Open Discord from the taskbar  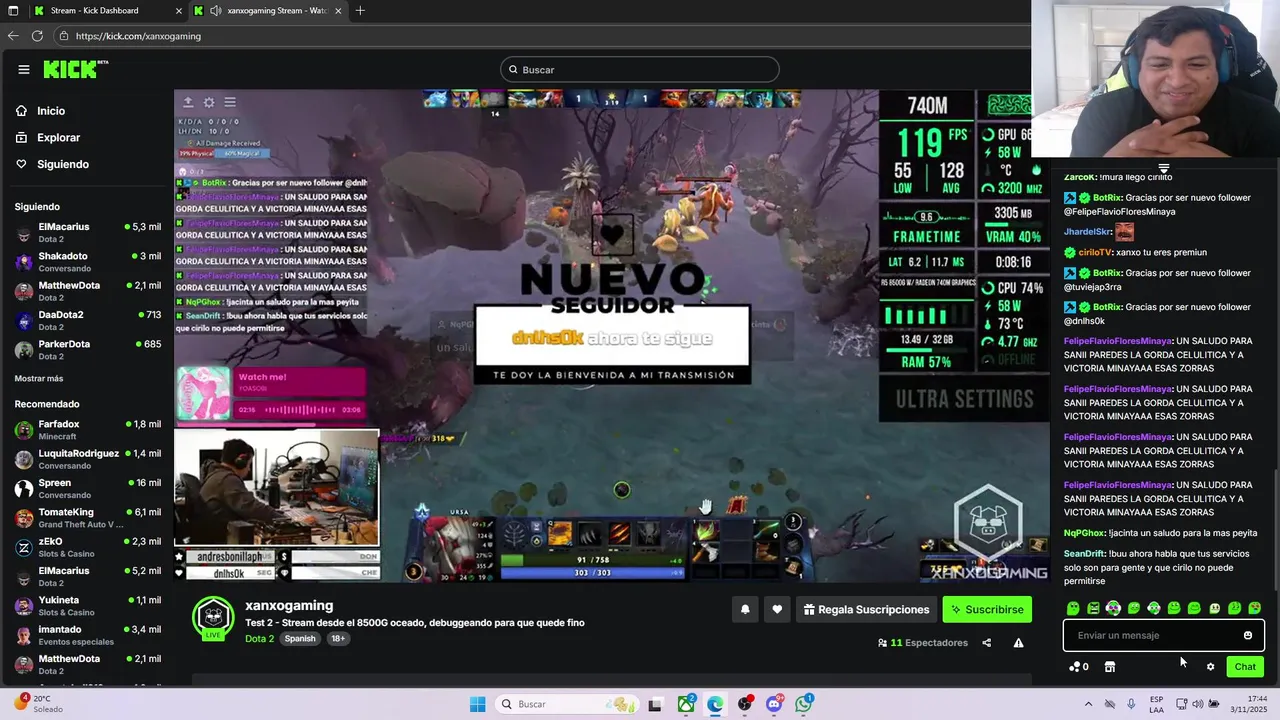coord(774,704)
